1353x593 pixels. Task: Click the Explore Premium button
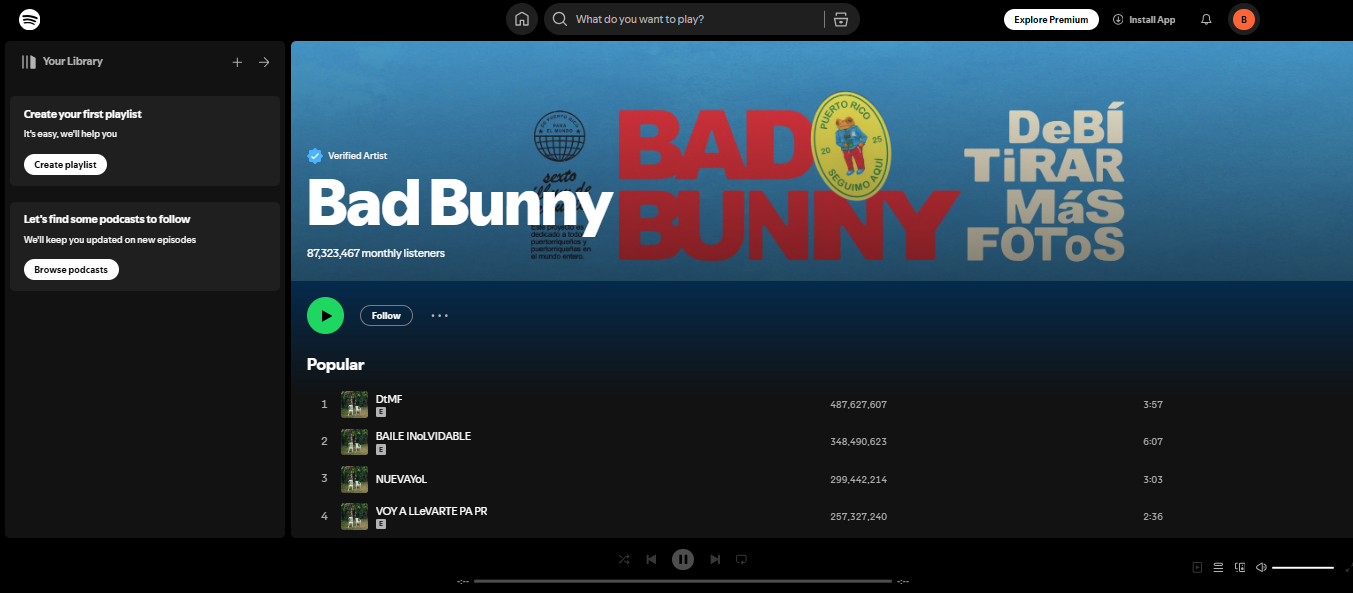point(1051,19)
